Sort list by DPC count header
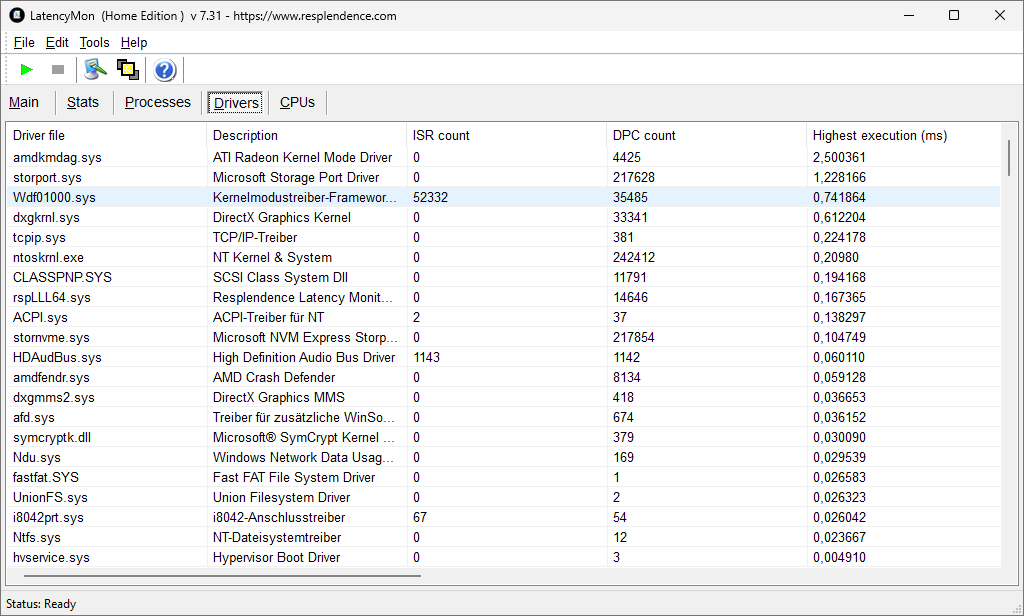 click(644, 135)
